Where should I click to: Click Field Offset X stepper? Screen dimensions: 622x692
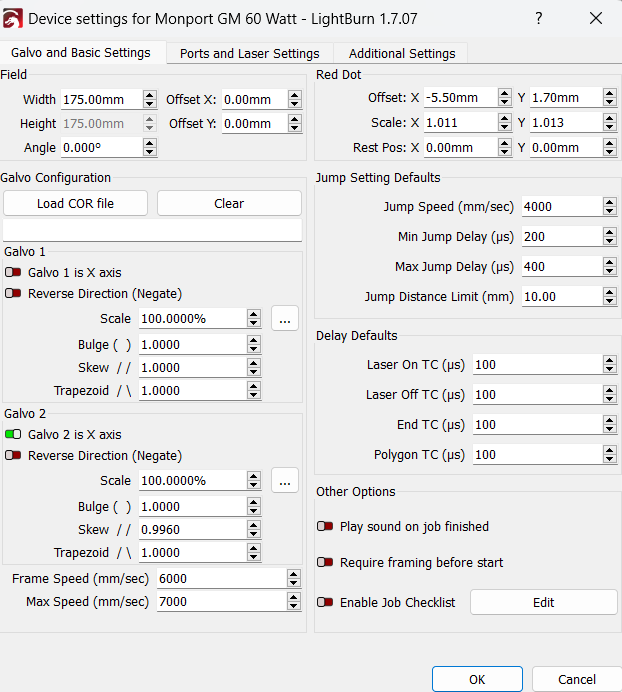[x=294, y=99]
